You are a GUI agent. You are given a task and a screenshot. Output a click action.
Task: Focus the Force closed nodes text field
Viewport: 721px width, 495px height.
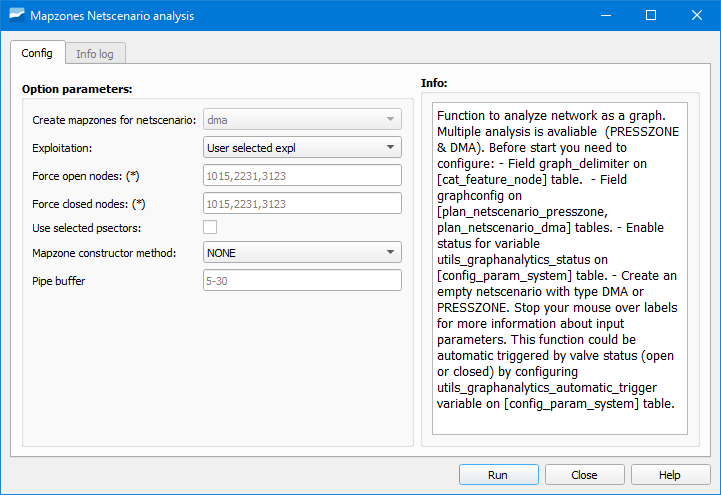pos(302,204)
